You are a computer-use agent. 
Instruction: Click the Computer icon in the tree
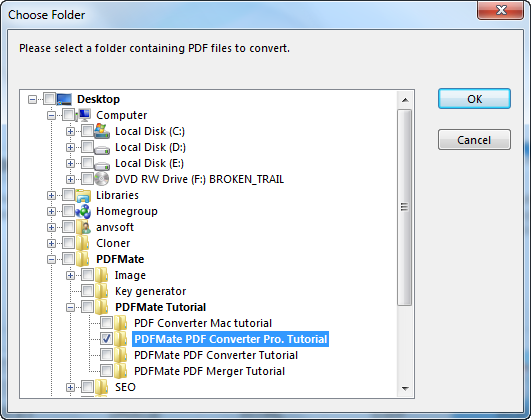tap(83, 115)
